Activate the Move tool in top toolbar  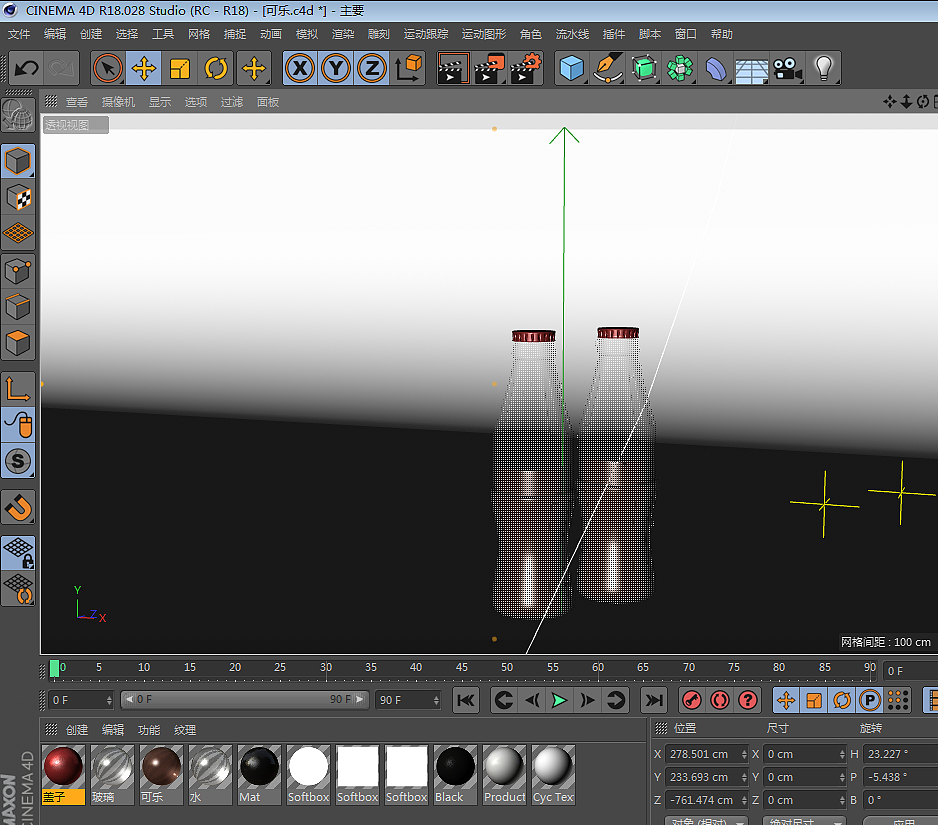point(144,68)
